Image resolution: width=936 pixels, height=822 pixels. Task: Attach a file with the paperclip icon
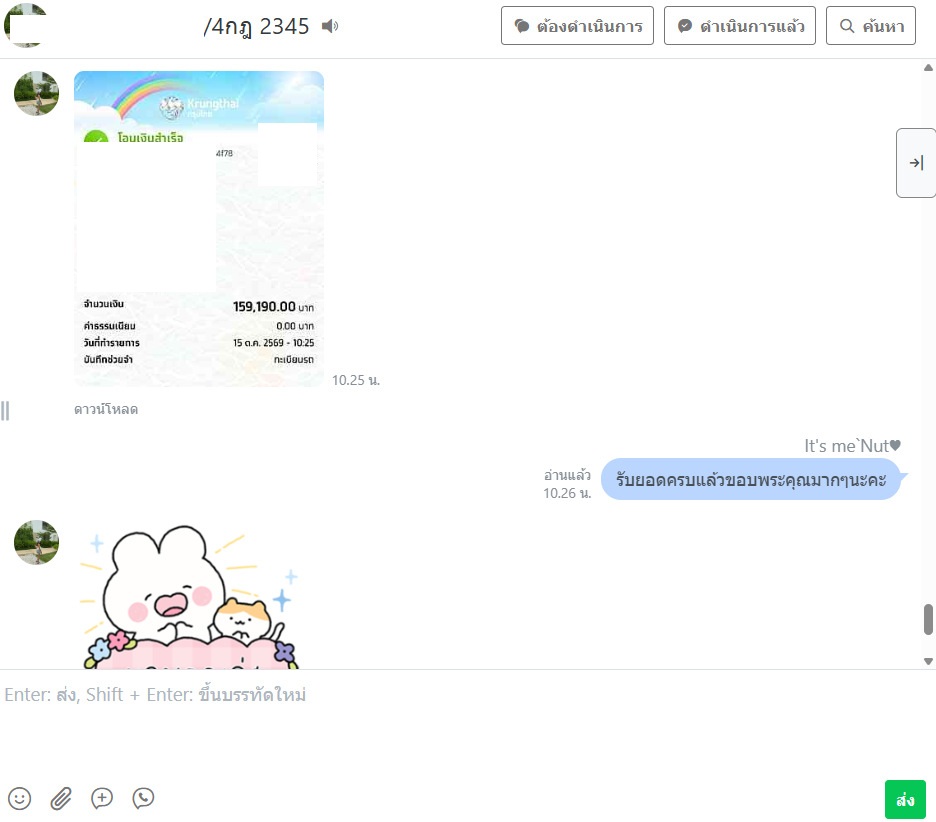(61, 798)
